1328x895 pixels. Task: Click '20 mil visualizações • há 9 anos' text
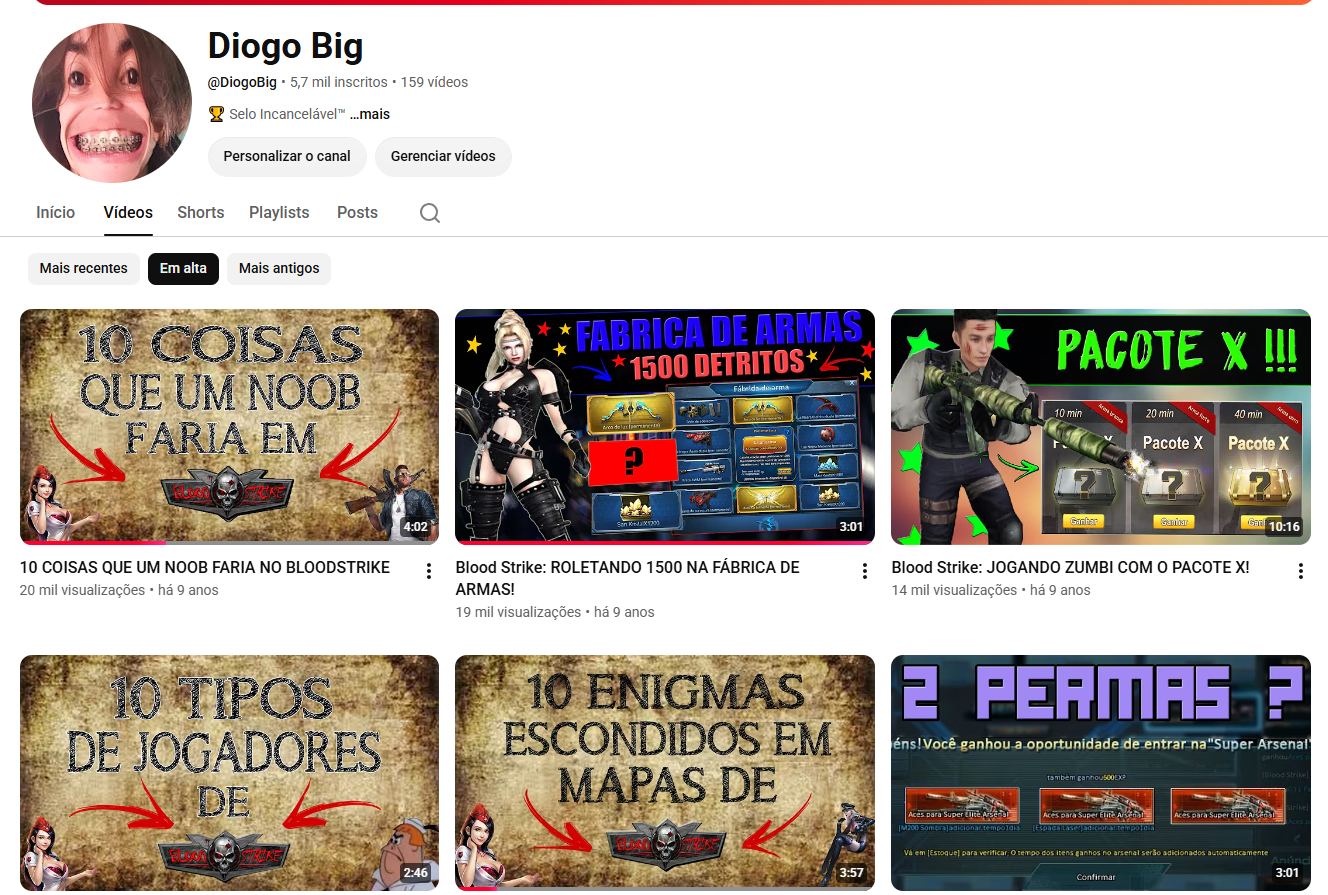tap(119, 590)
